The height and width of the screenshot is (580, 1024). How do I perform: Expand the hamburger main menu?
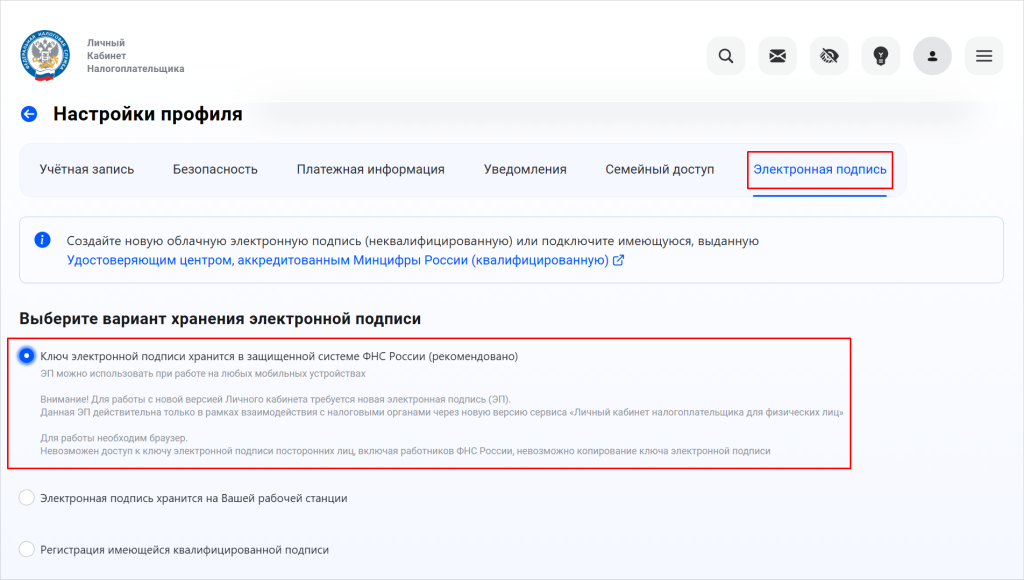tap(984, 56)
